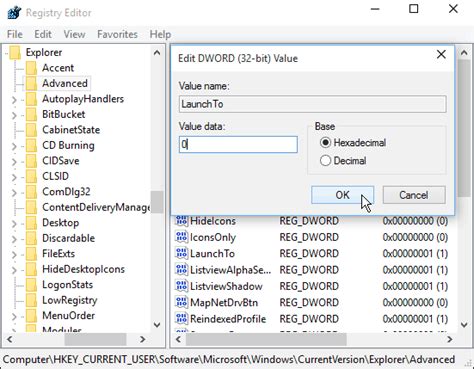Expand the BitBucket tree node
Image resolution: width=474 pixels, height=369 pixels.
coord(14,115)
